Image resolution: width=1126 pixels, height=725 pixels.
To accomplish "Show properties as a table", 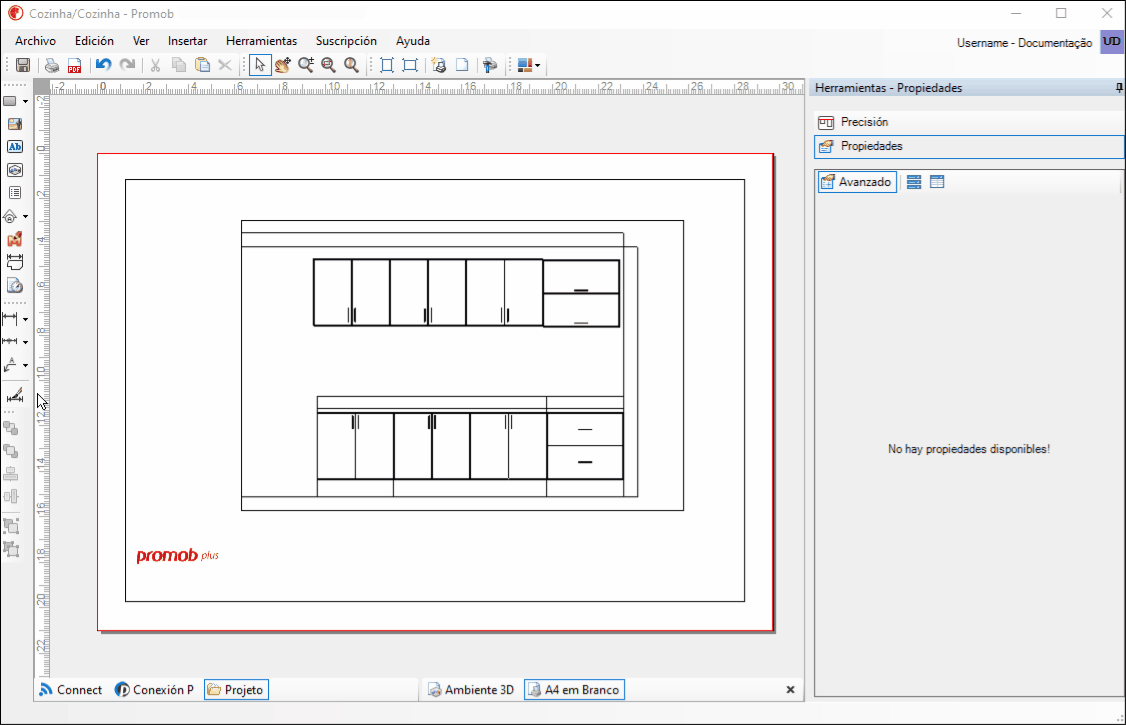I will 936,182.
